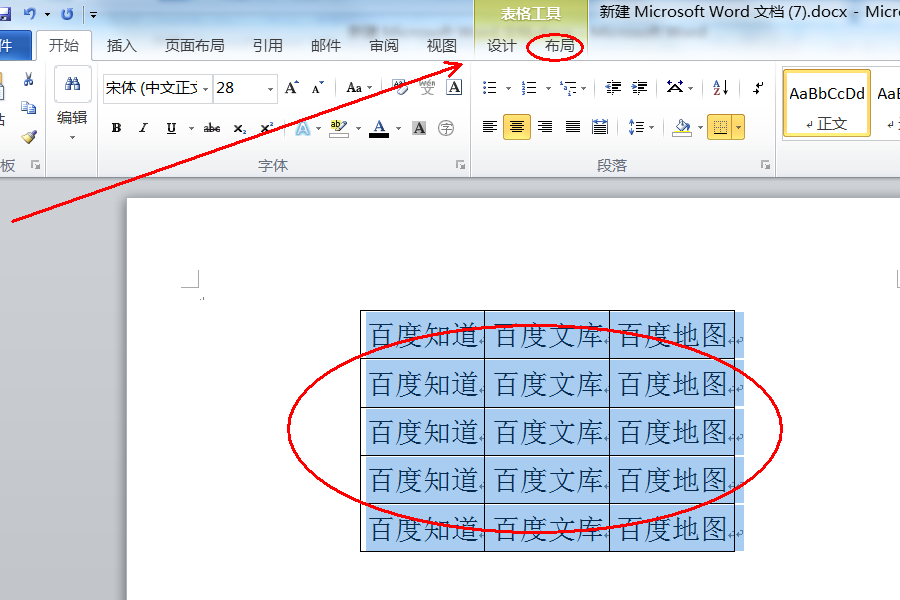Click the Numbering list icon
The height and width of the screenshot is (600, 900).
(529, 87)
